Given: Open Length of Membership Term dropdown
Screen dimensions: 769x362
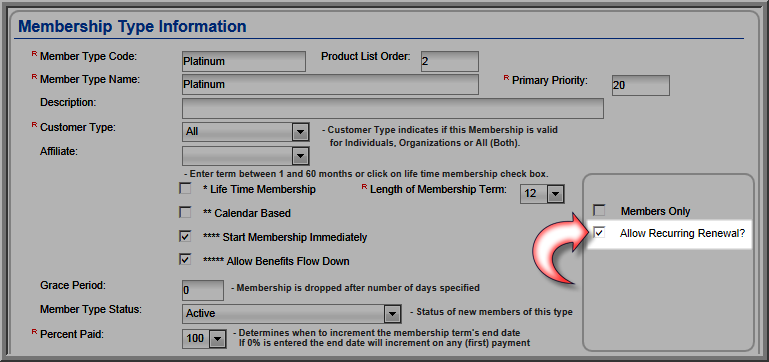Looking at the screenshot, I should (542, 194).
